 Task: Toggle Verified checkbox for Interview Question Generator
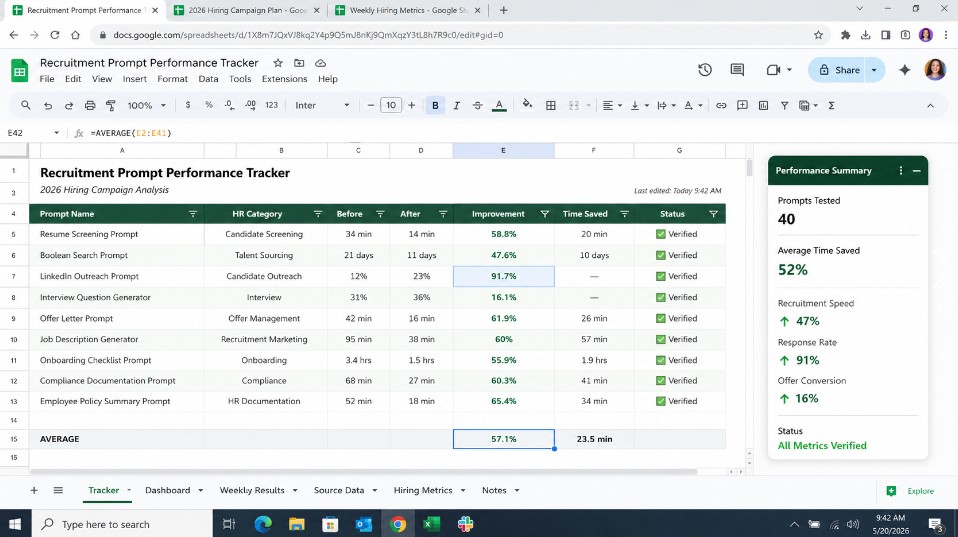(660, 298)
